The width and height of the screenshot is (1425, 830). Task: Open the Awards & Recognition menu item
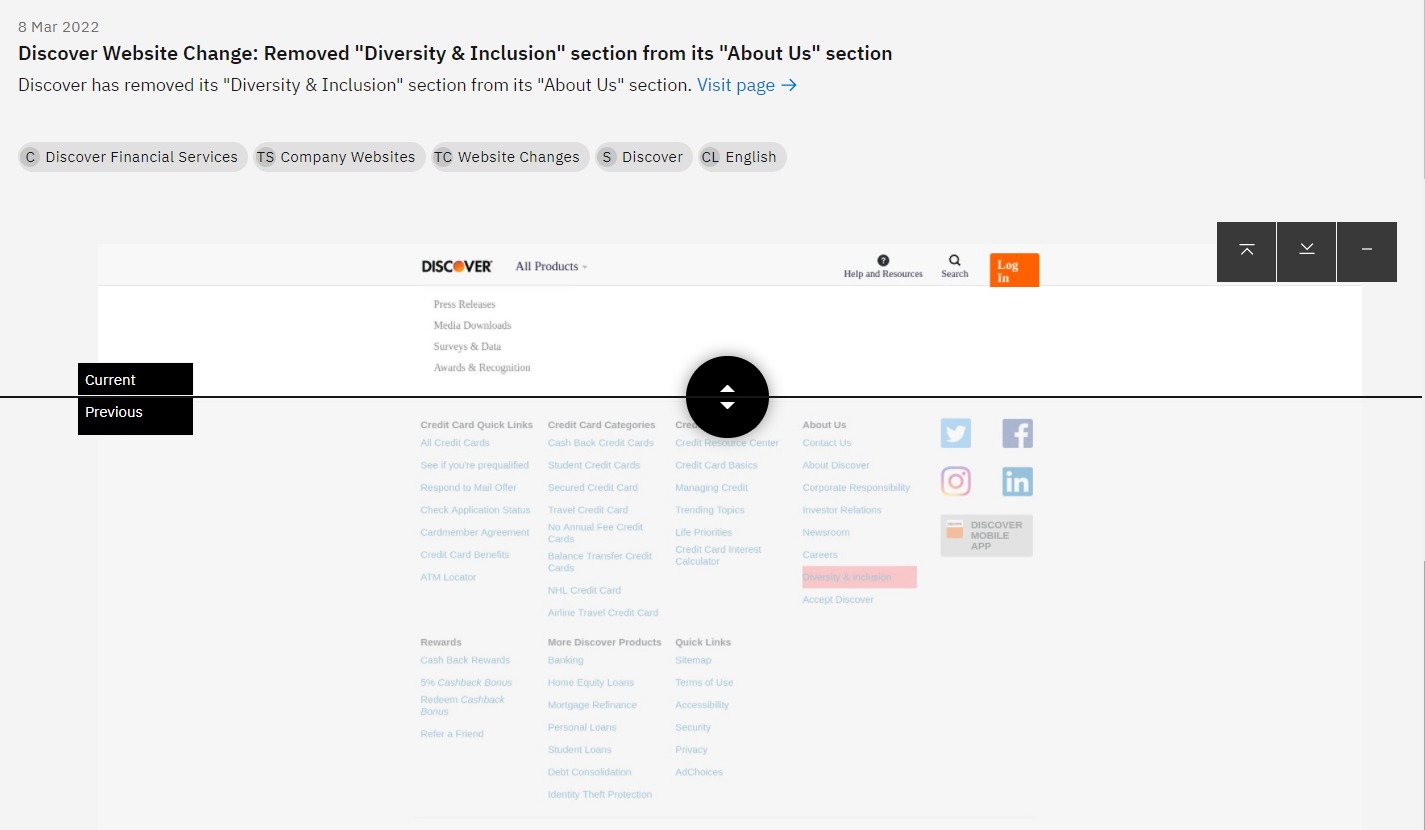[x=482, y=367]
